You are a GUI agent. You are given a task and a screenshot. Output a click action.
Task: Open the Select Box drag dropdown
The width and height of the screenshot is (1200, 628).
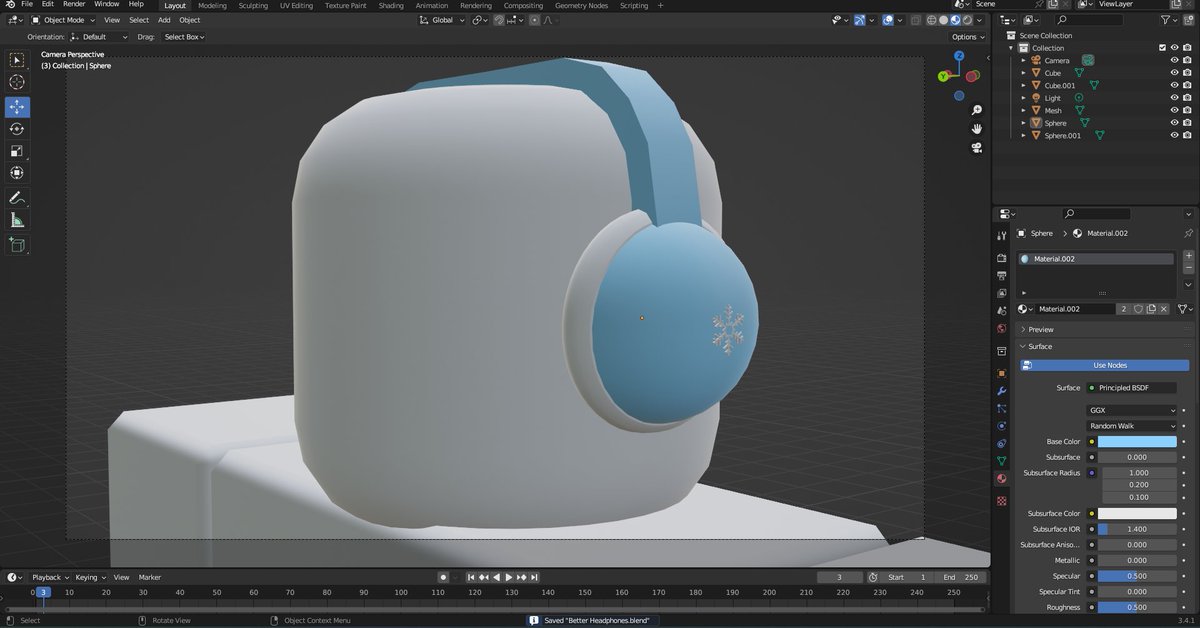(x=184, y=37)
